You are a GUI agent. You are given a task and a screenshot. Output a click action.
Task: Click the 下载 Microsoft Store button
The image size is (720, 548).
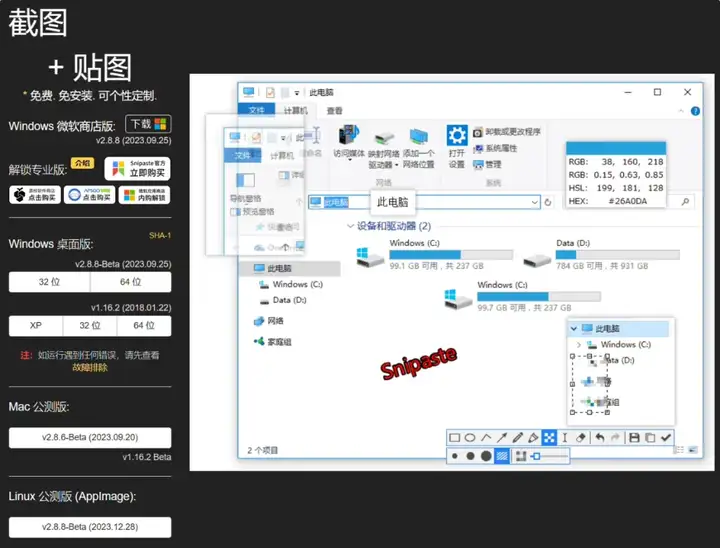(x=148, y=124)
